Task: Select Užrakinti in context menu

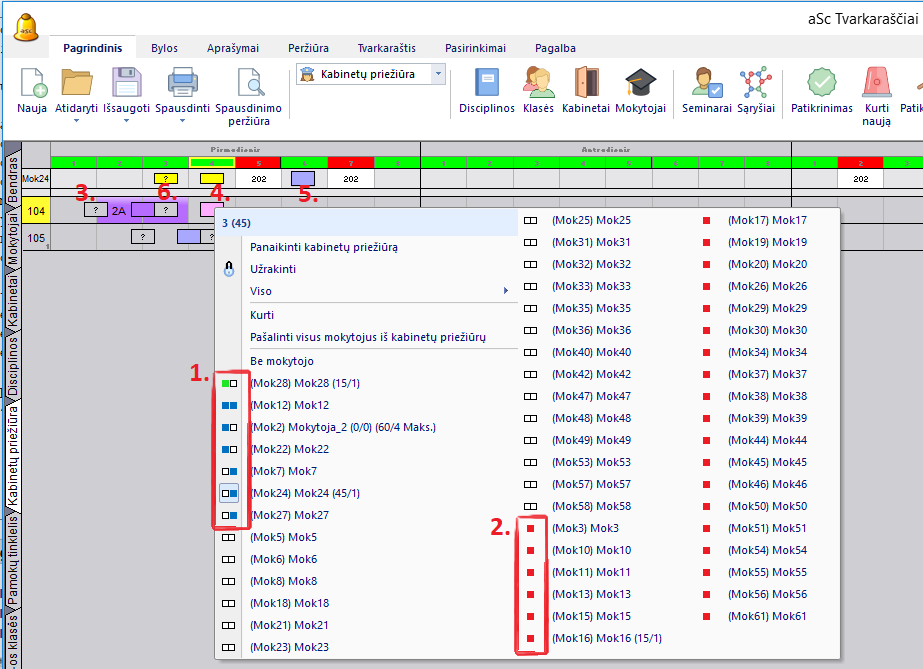Action: 273,269
